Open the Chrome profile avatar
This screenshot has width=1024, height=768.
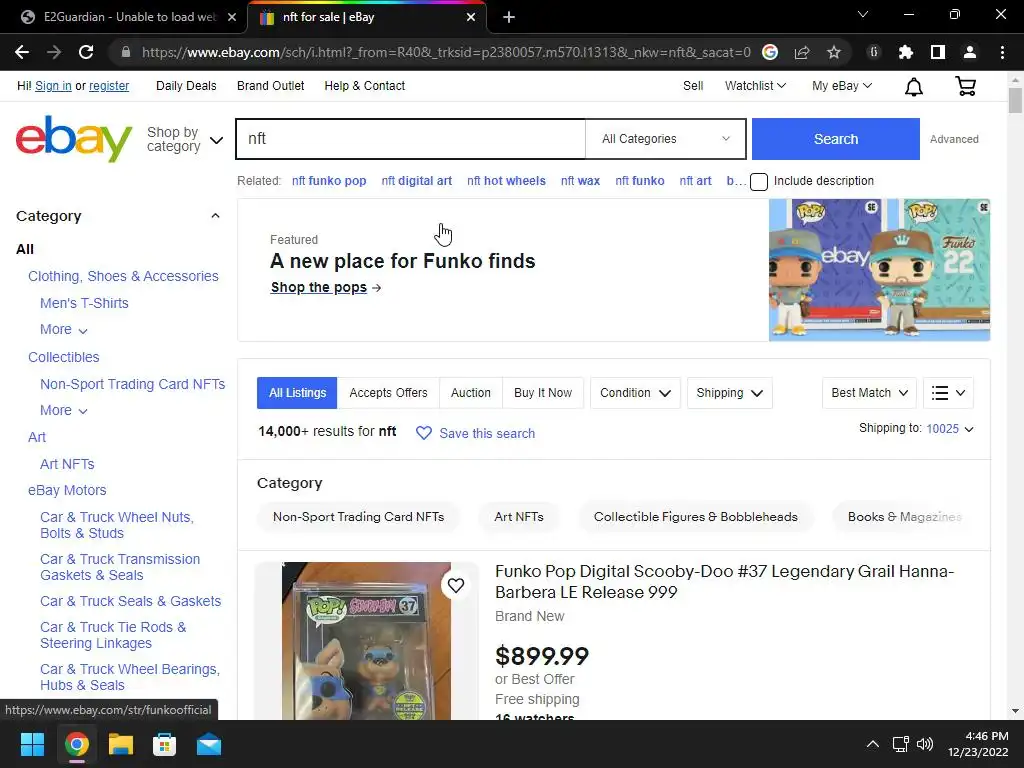[x=970, y=52]
